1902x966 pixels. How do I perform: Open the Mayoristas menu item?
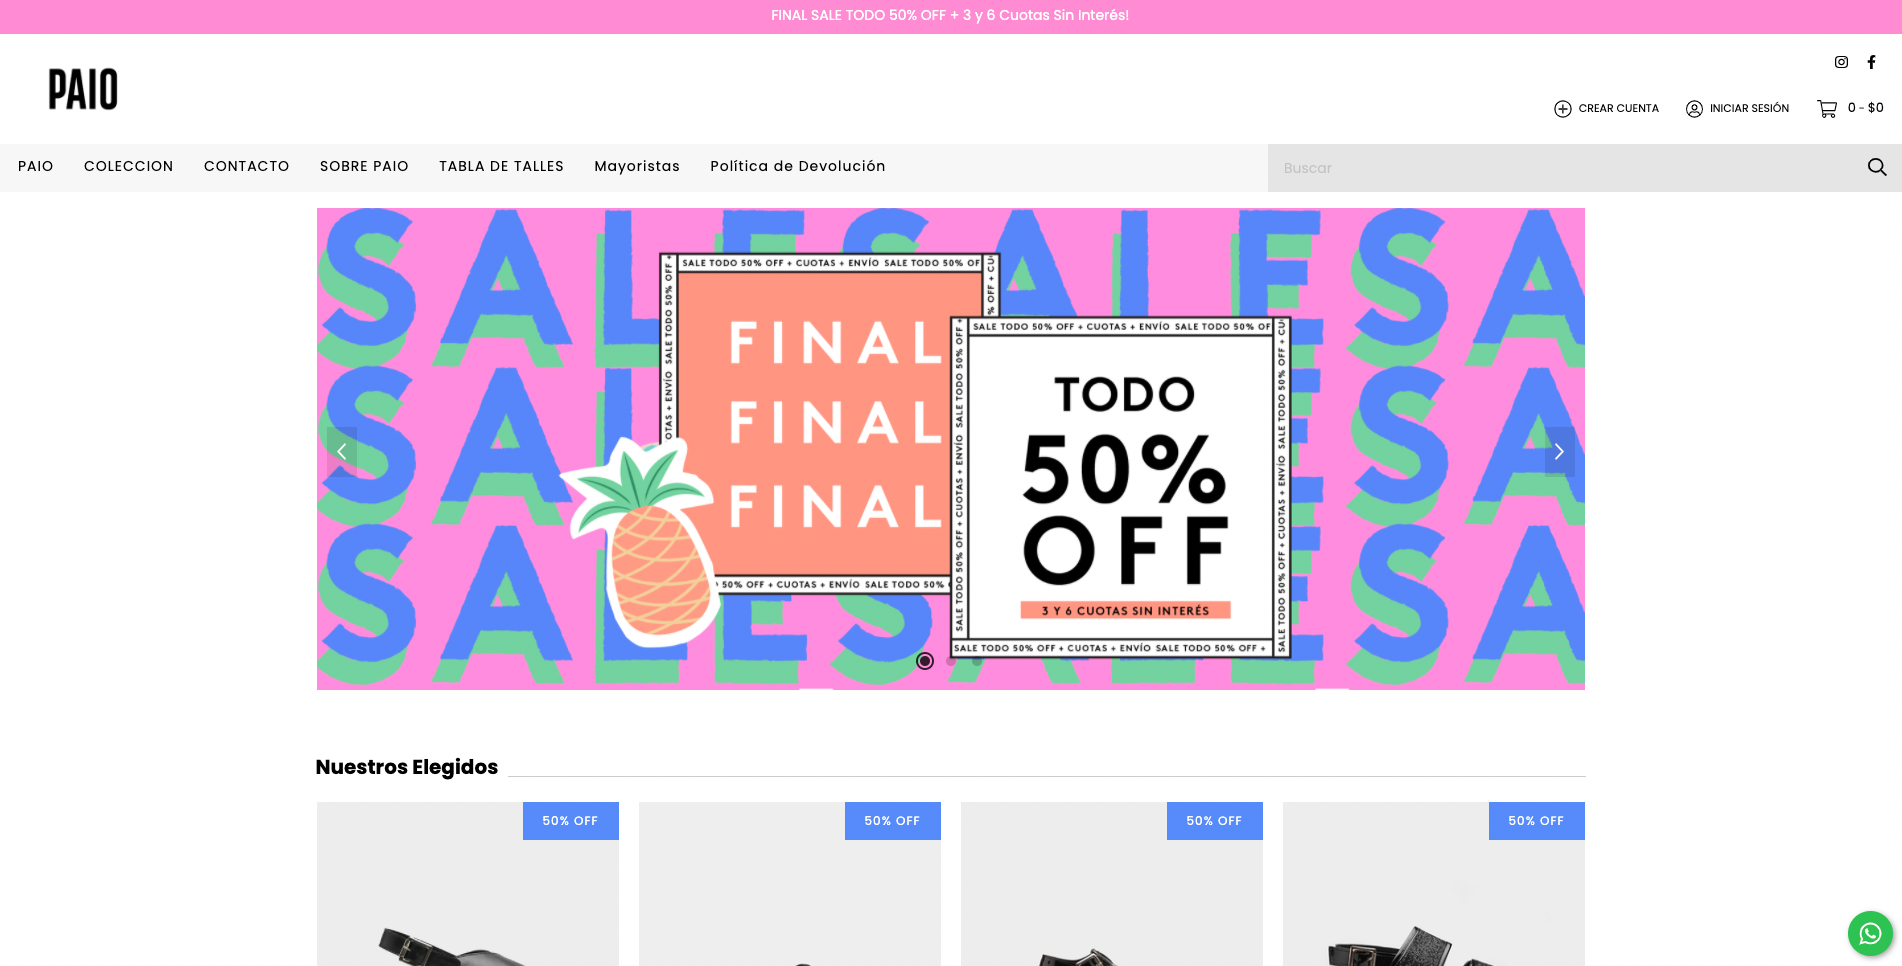(x=637, y=166)
